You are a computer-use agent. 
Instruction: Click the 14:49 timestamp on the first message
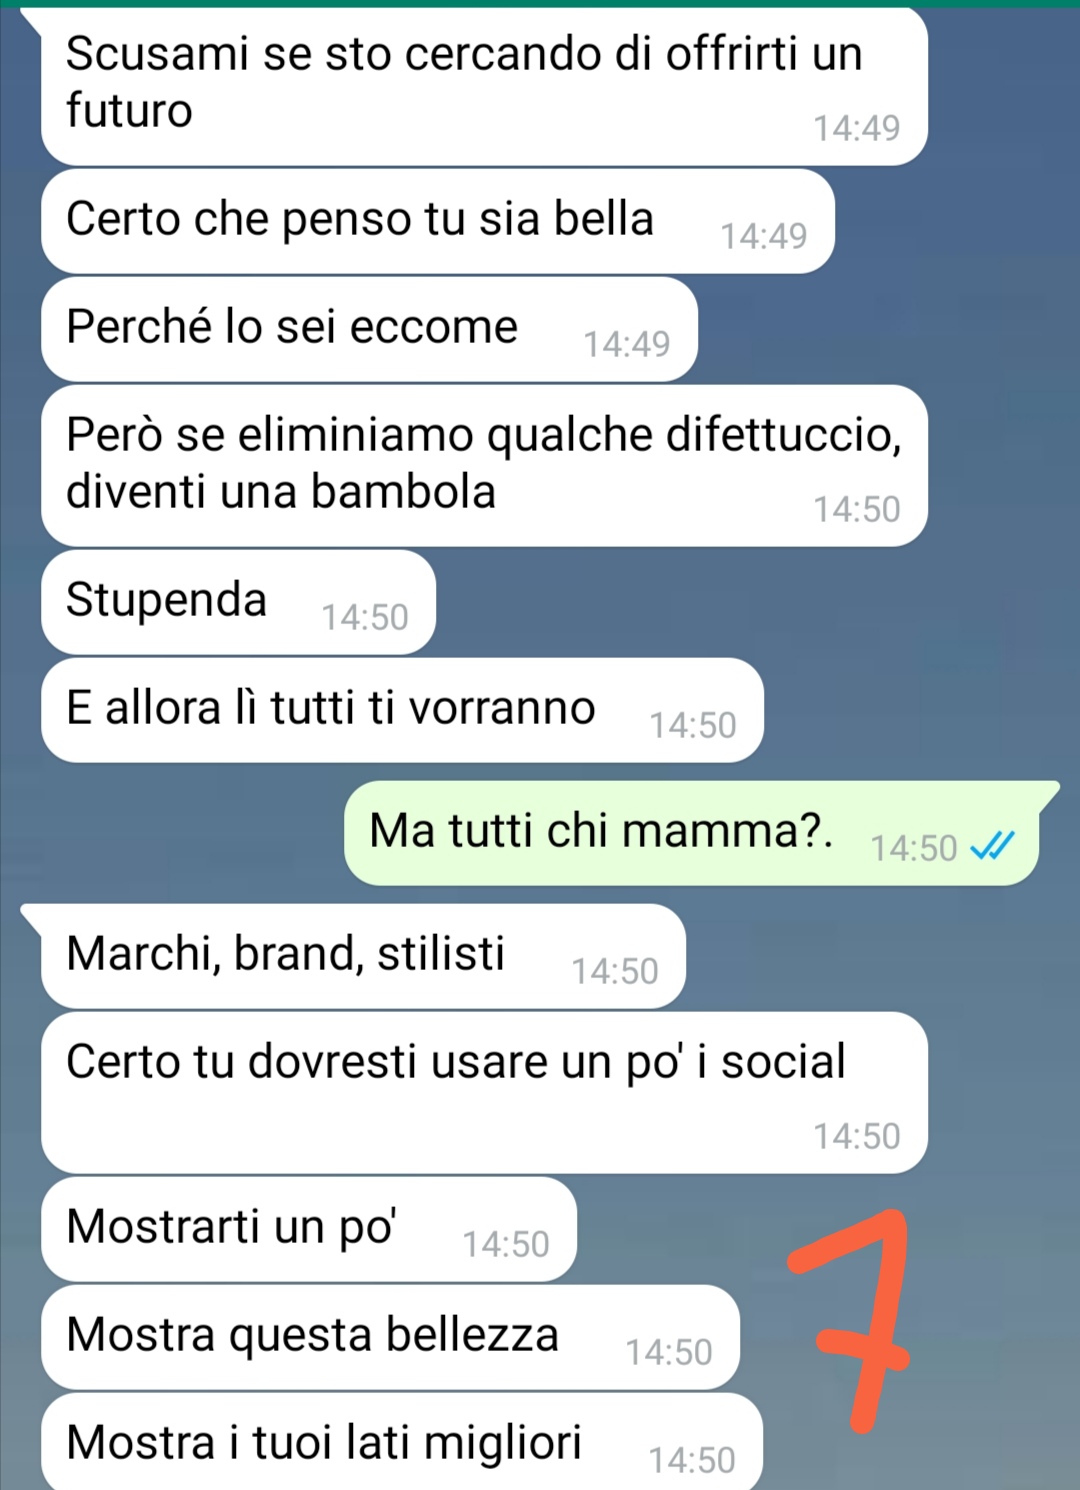856,128
